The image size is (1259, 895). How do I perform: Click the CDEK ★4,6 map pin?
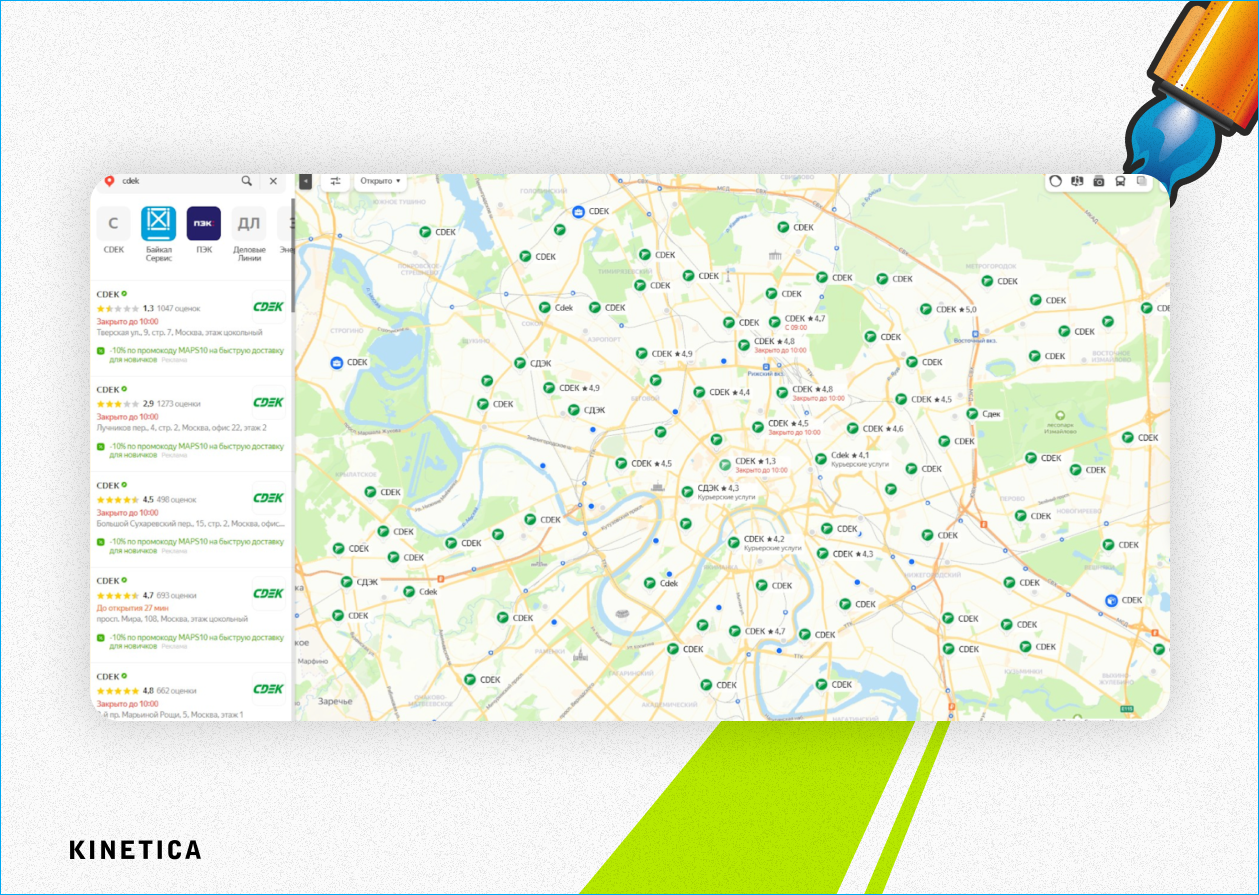click(x=852, y=428)
